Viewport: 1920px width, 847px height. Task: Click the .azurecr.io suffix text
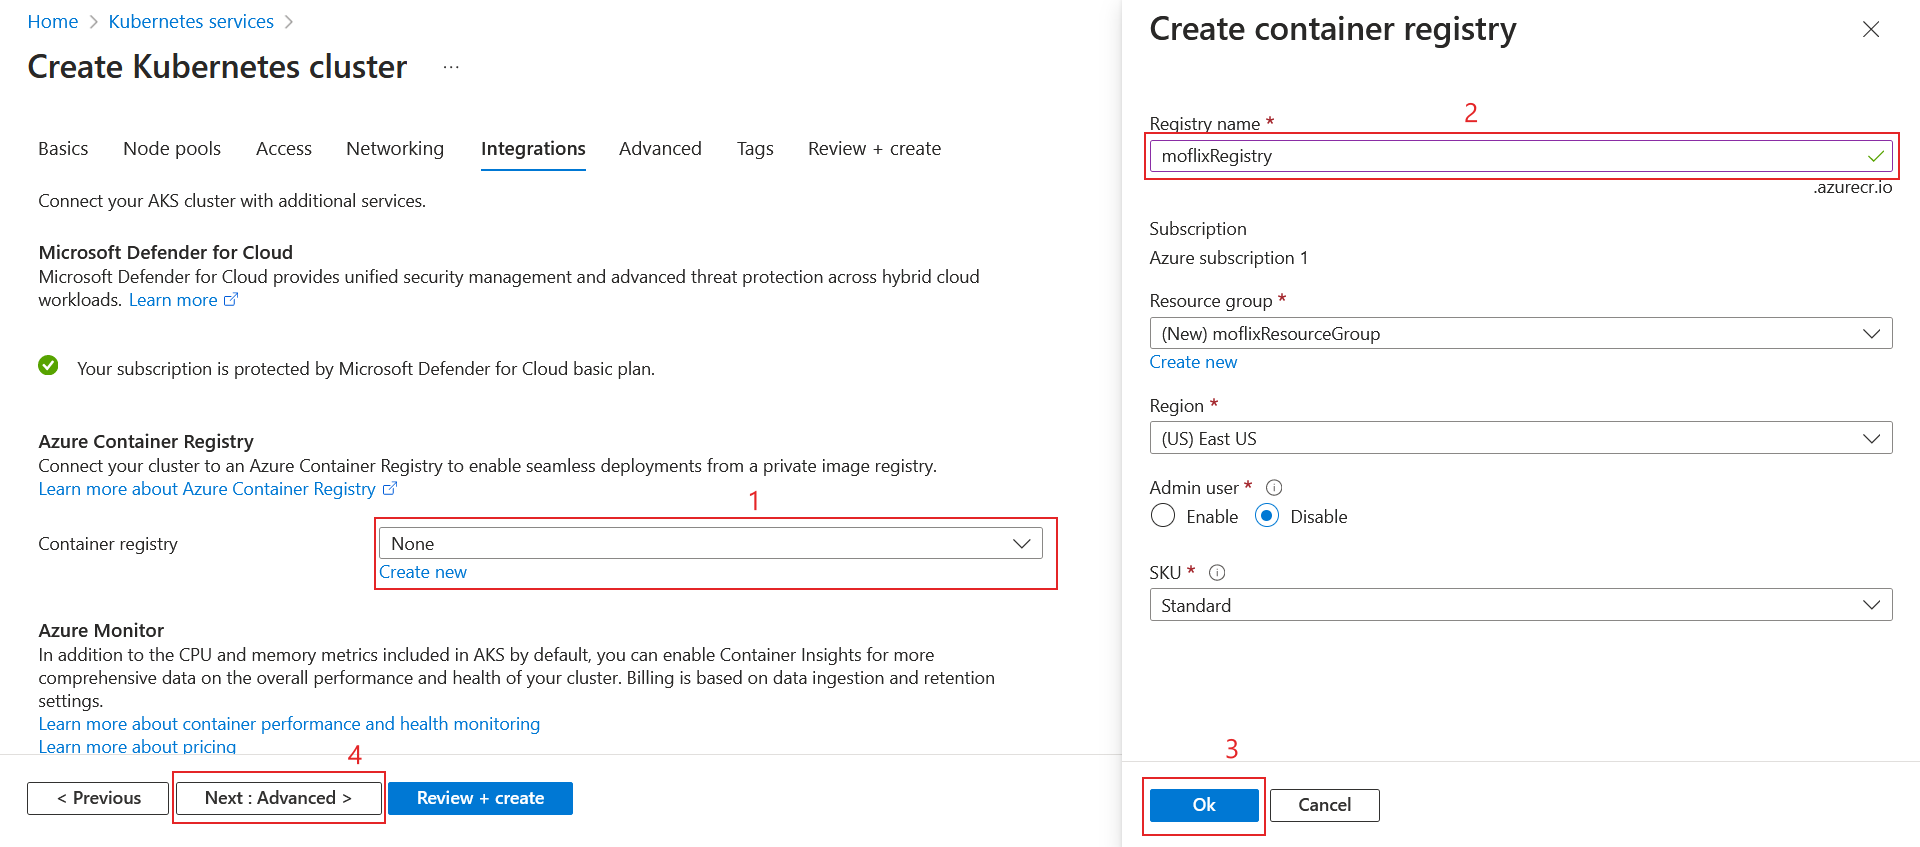click(x=1852, y=187)
